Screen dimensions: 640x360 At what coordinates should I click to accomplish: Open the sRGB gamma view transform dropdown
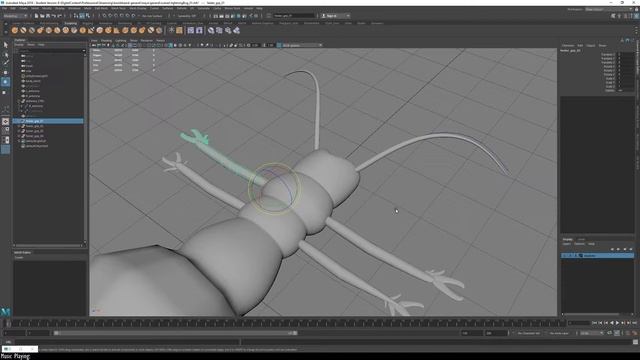pos(302,45)
